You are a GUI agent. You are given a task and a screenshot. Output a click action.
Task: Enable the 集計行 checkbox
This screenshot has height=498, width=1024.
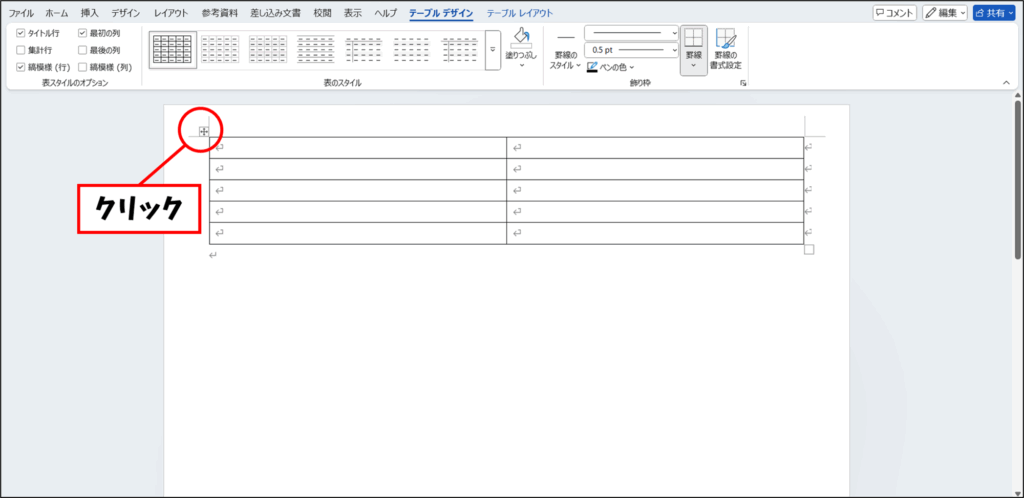point(22,50)
